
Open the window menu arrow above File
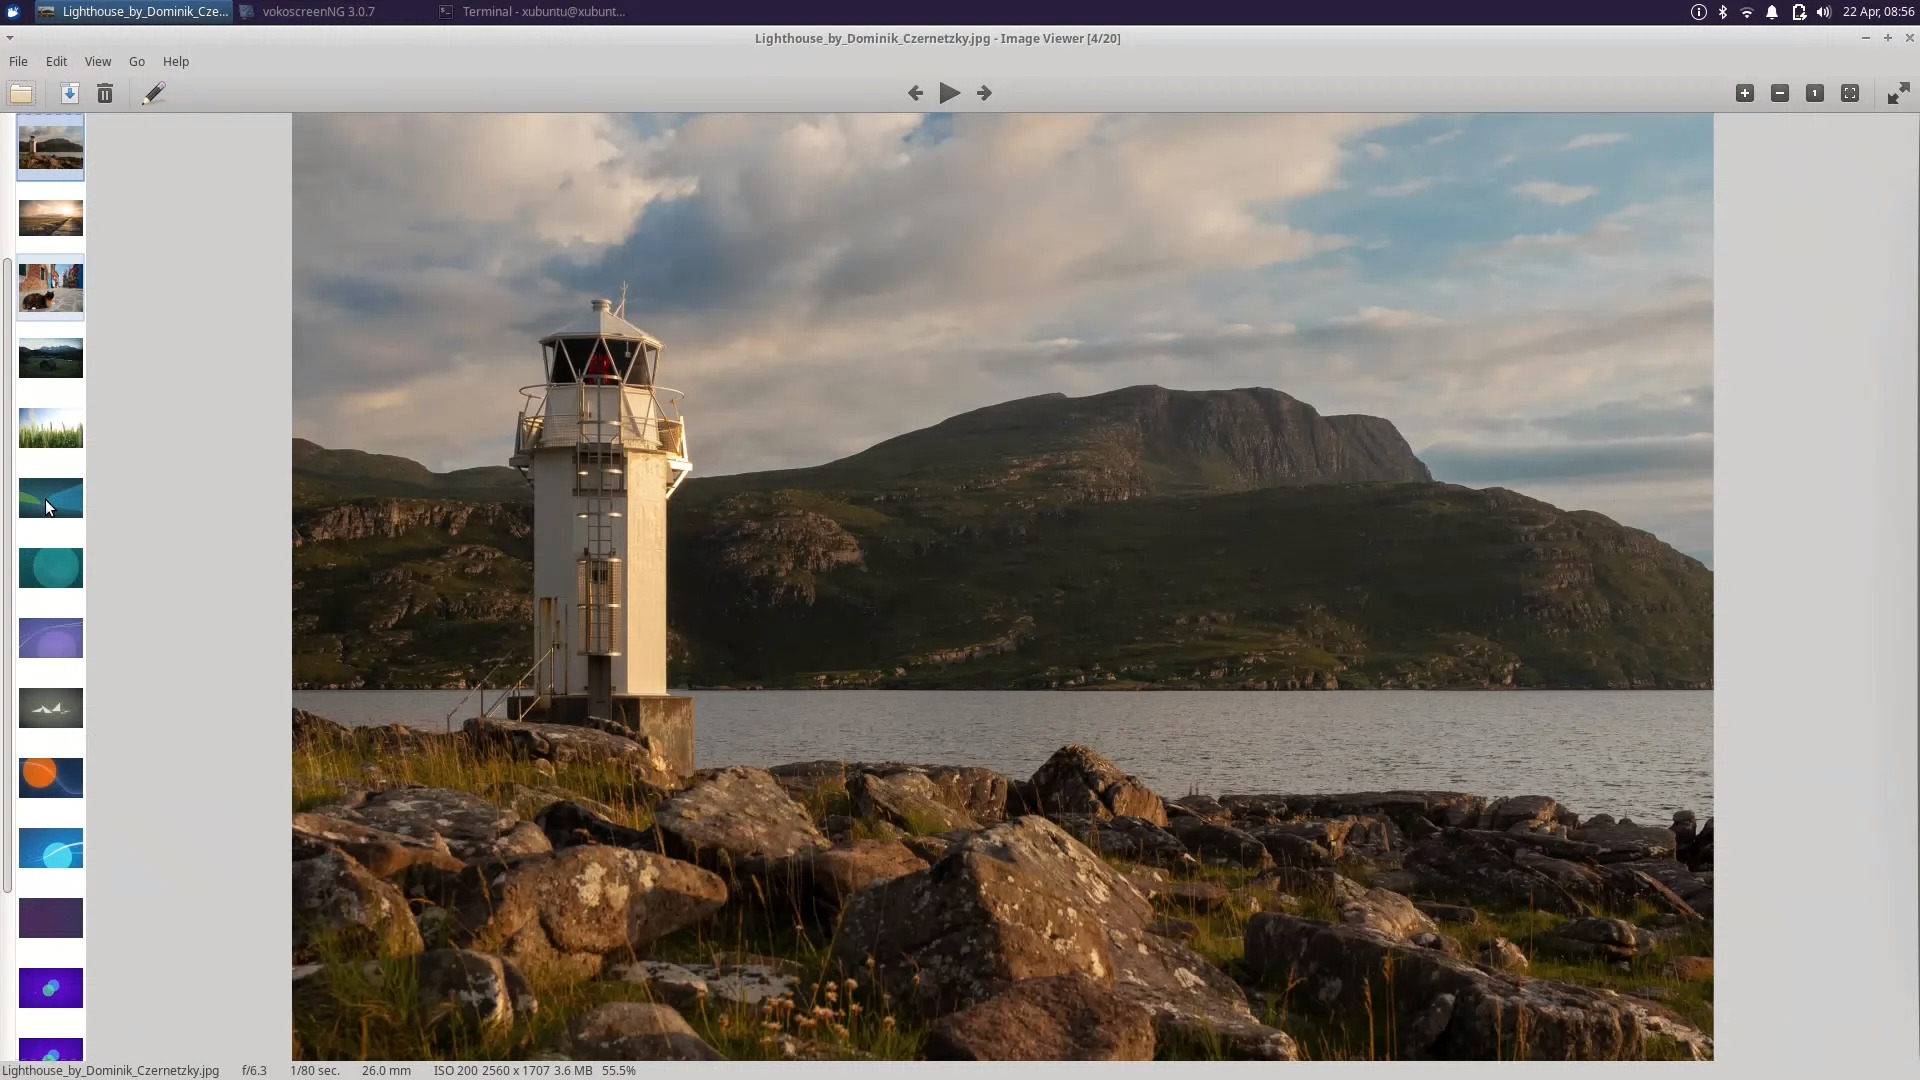coord(10,38)
